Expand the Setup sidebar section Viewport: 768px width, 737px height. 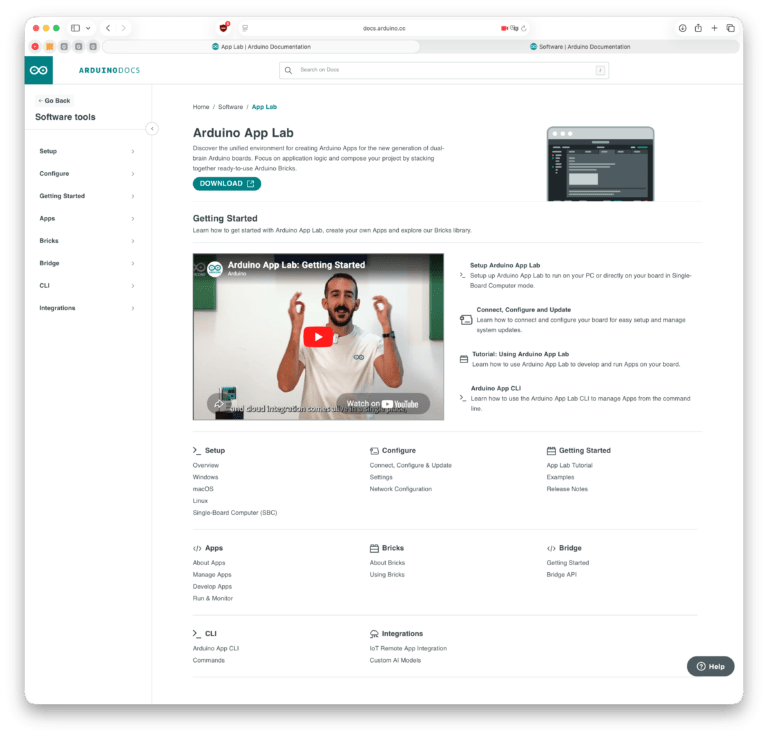87,151
